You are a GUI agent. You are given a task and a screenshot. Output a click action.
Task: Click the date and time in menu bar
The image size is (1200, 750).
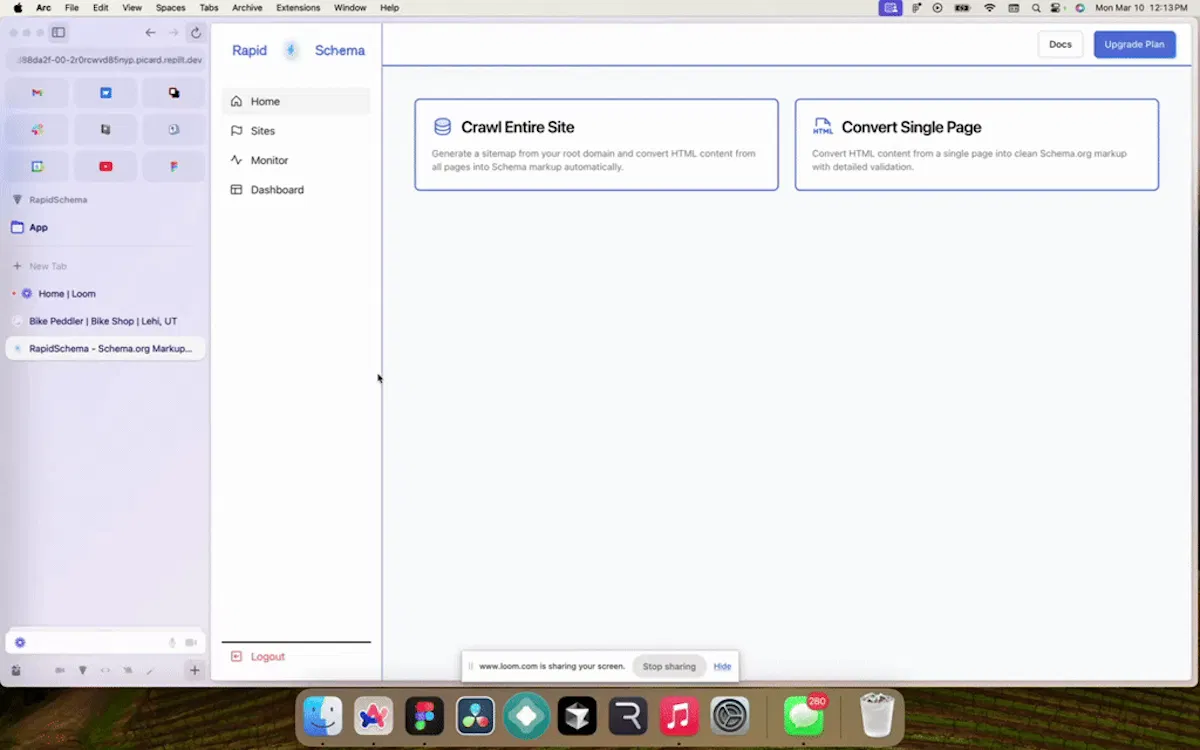point(1141,7)
